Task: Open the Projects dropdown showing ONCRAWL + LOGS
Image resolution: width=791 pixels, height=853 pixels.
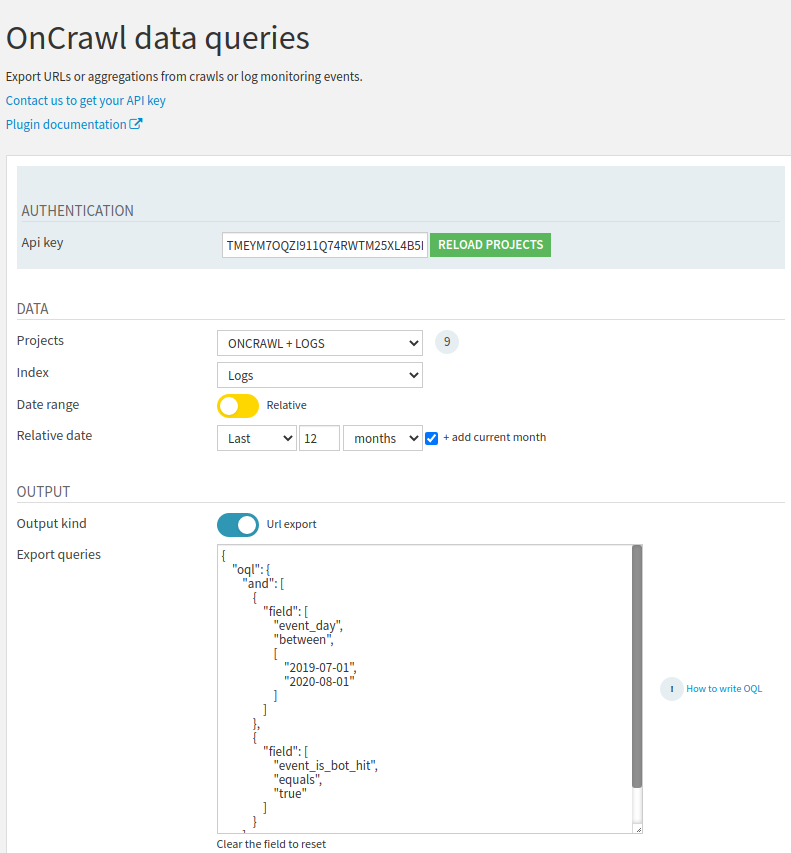Action: click(320, 343)
